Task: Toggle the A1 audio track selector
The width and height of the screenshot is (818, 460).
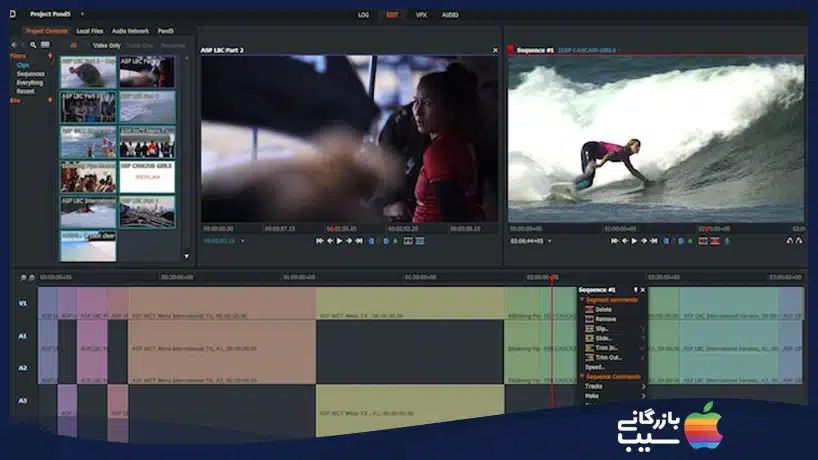Action: point(21,337)
